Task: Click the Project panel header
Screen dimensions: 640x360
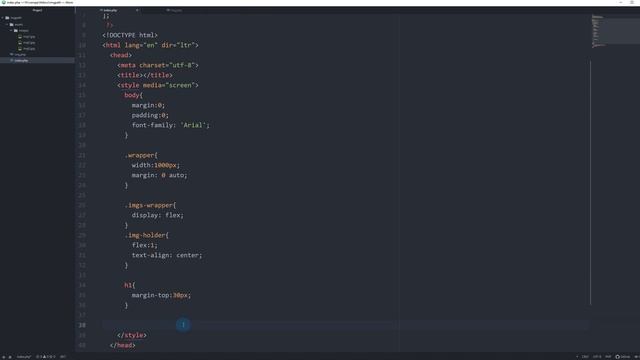Action: tap(37, 10)
